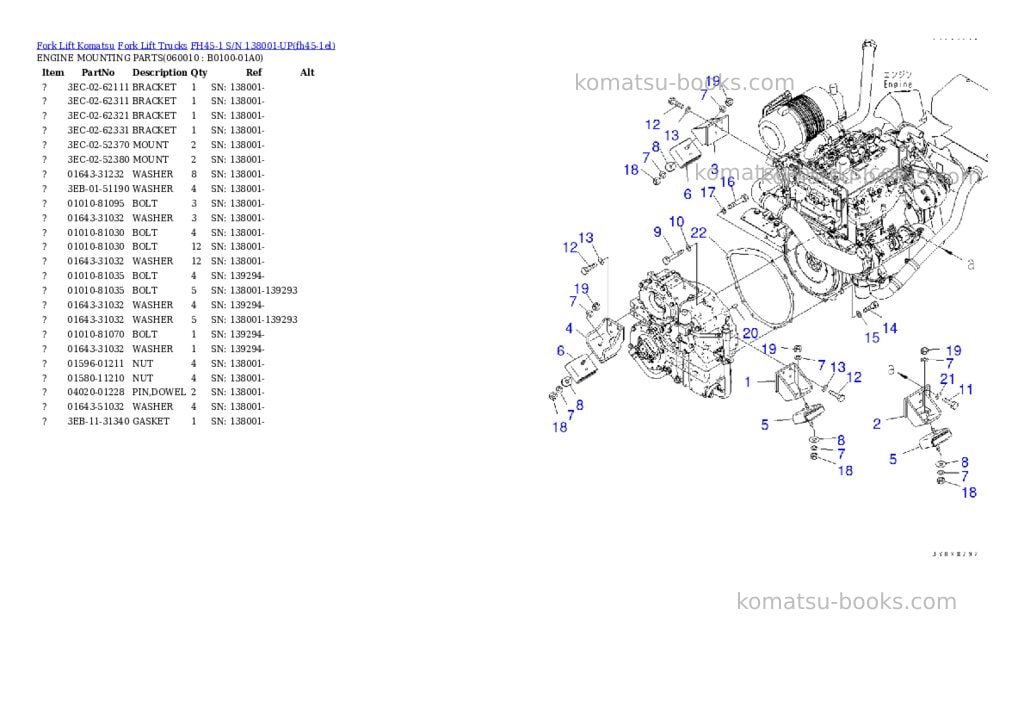
Task: Click callout number 9 in the diagram
Action: [x=658, y=232]
